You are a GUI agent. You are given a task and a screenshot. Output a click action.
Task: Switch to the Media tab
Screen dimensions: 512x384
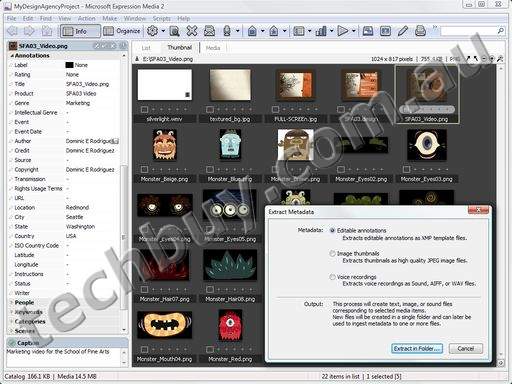[x=213, y=48]
